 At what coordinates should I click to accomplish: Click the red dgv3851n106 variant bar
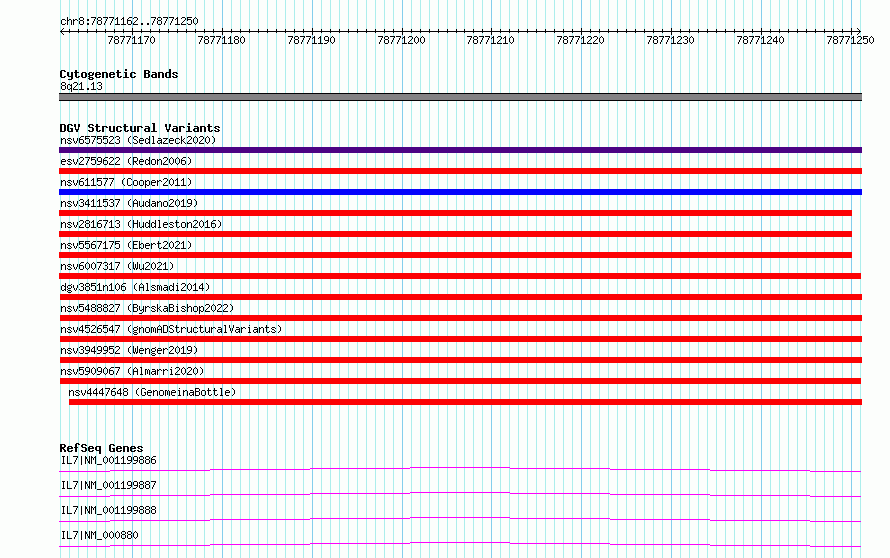[x=460, y=297]
